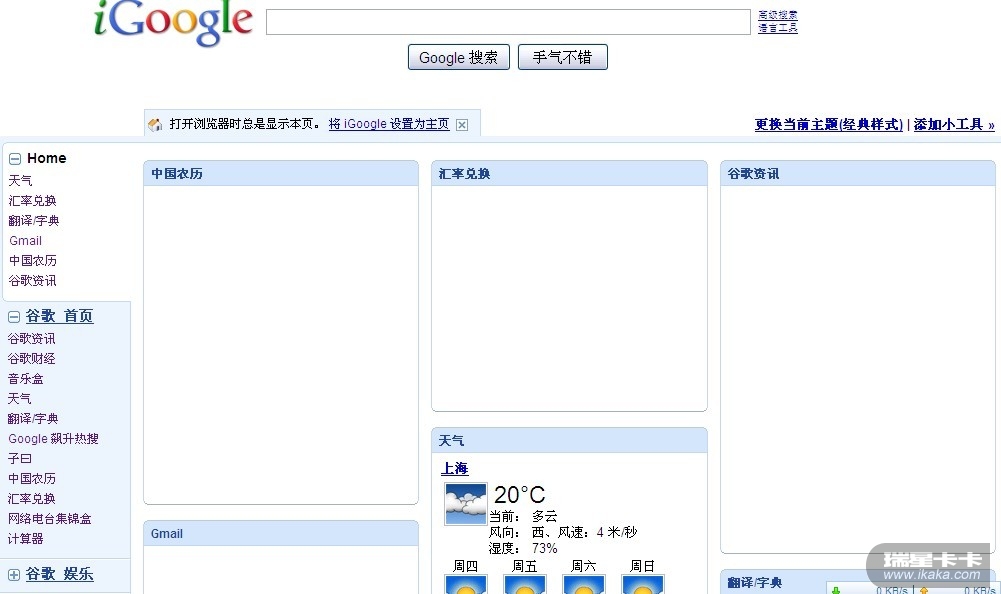The image size is (1001, 594).
Task: Open the 语言工具 link
Action: coord(778,27)
